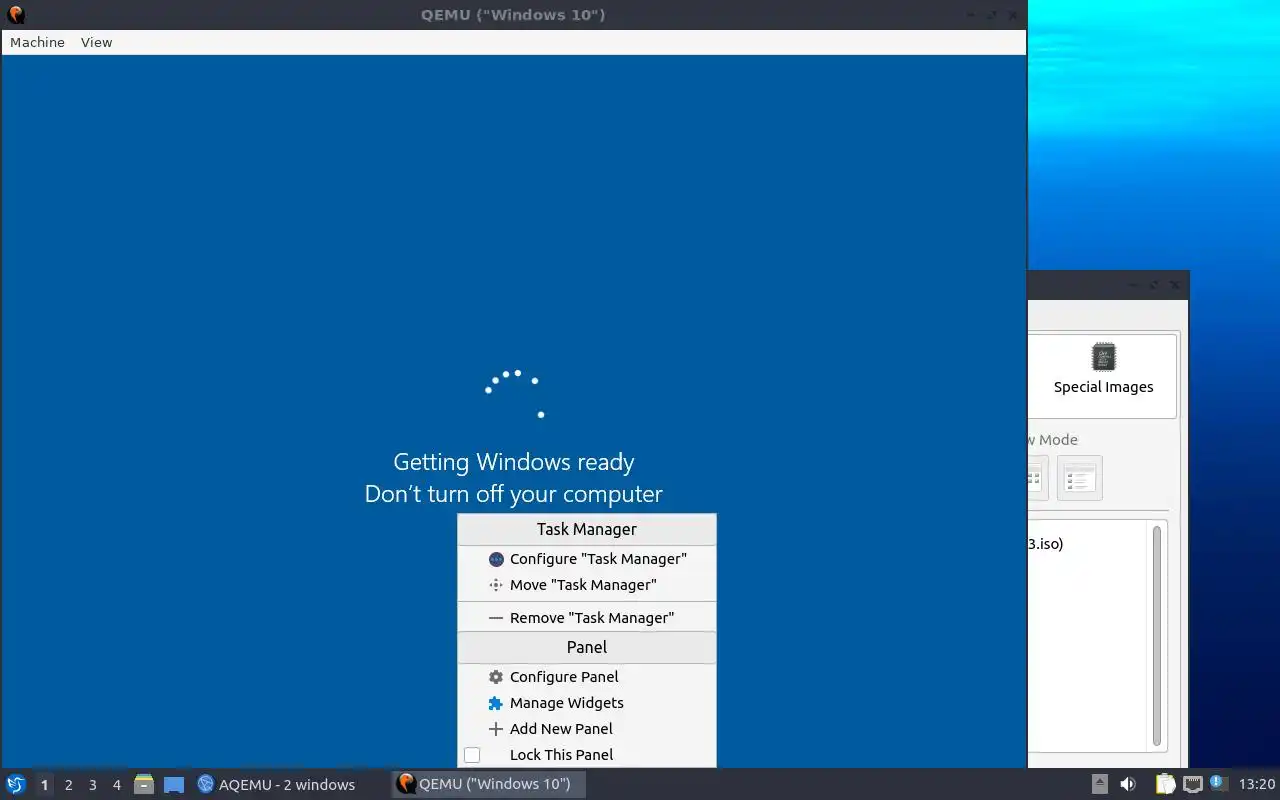Choose Add New Panel option
1280x800 pixels.
click(587, 729)
